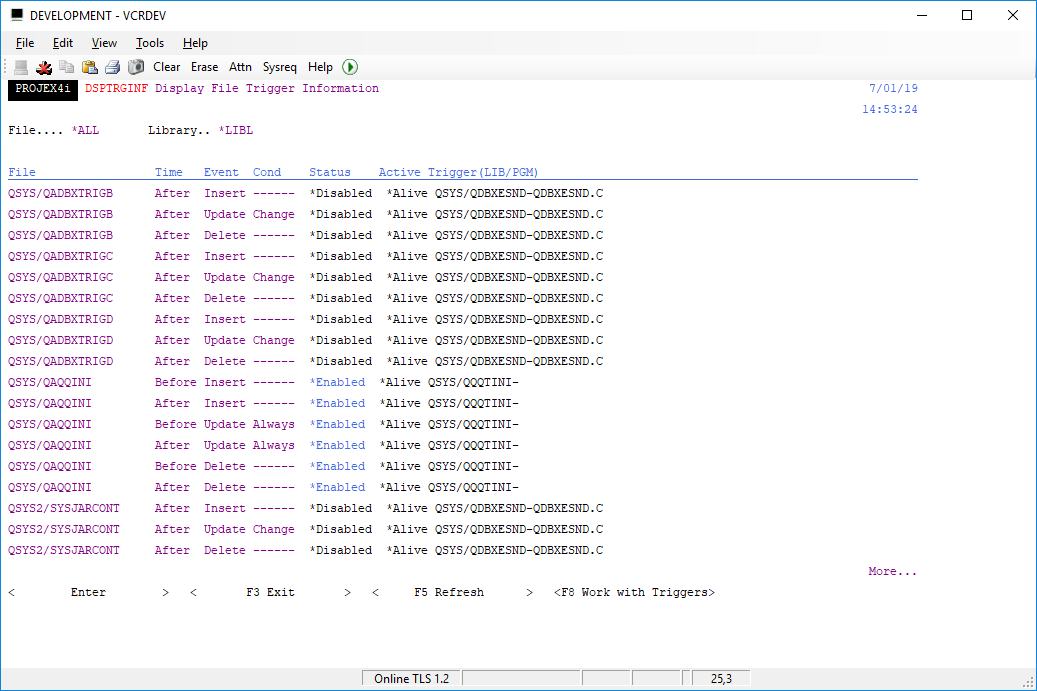
Task: Open the Help menu in menu bar
Action: [x=195, y=43]
